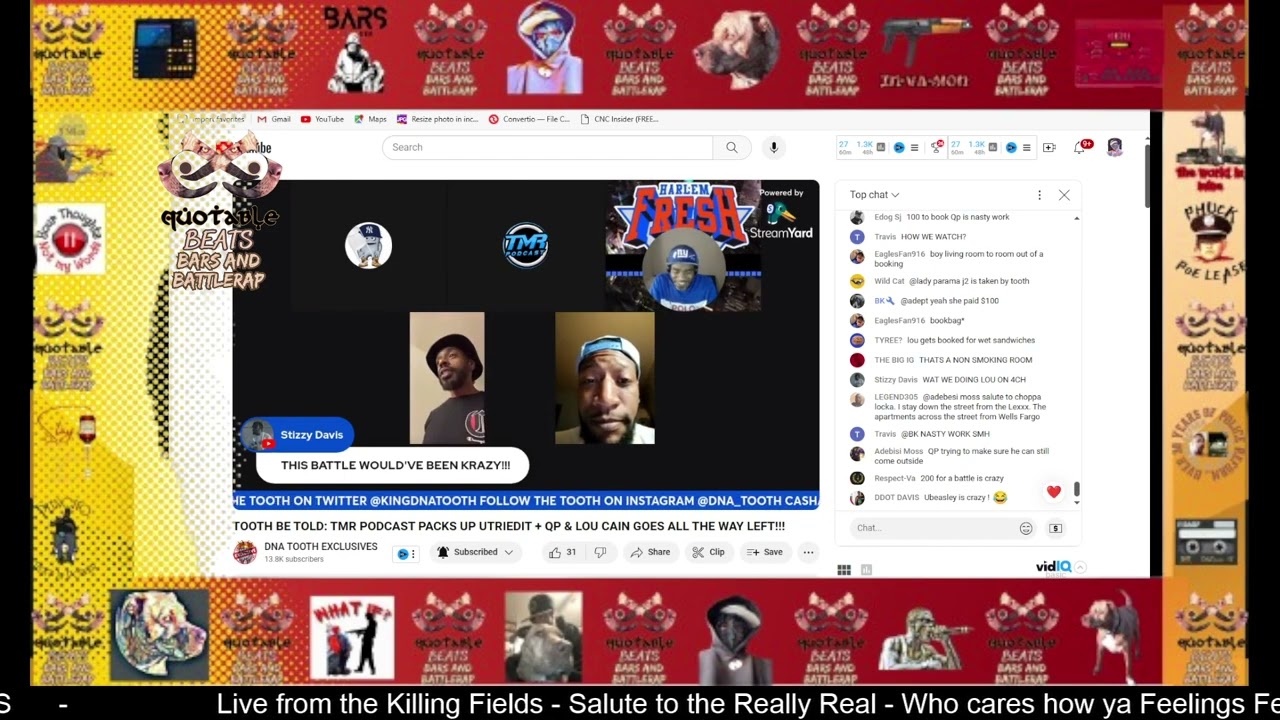
Task: Open DNA TOOTH EXCLUSIVES channel avatar
Action: pos(245,552)
